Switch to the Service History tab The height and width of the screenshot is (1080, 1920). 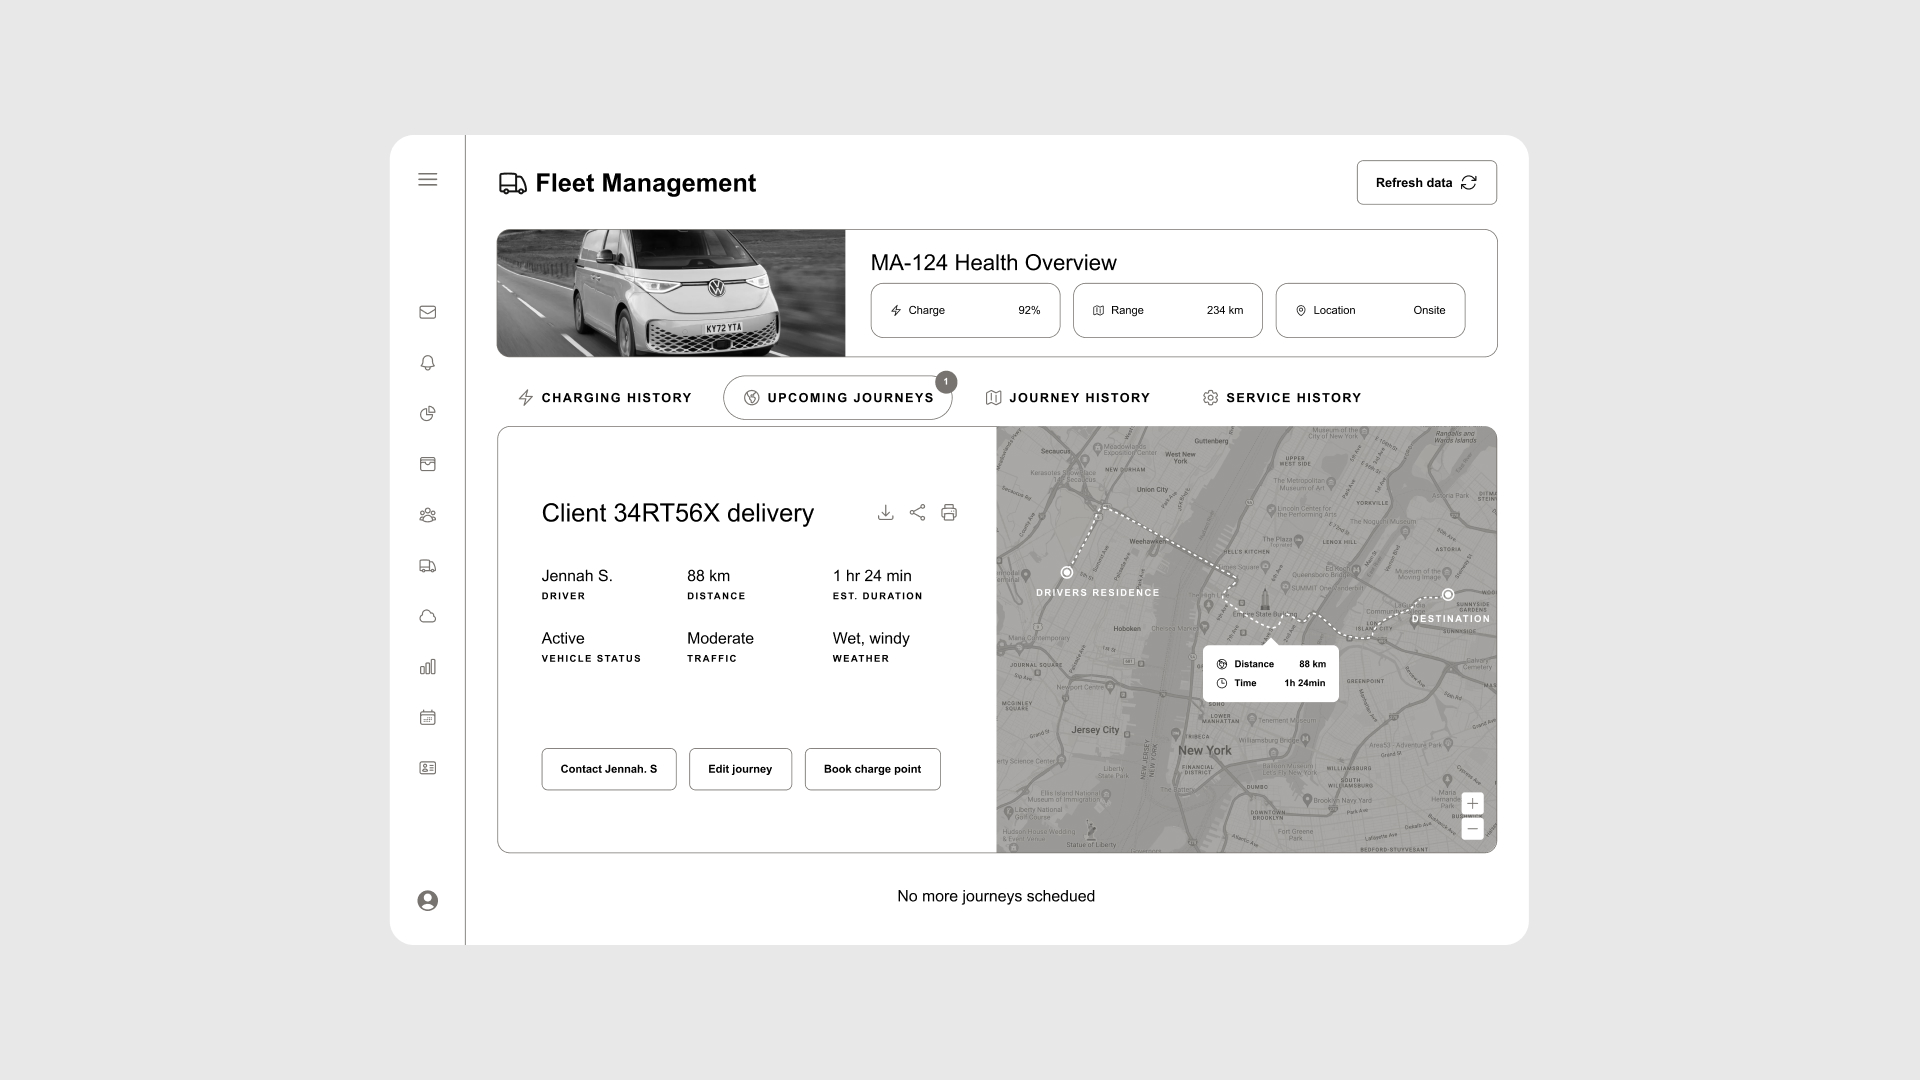1282,397
